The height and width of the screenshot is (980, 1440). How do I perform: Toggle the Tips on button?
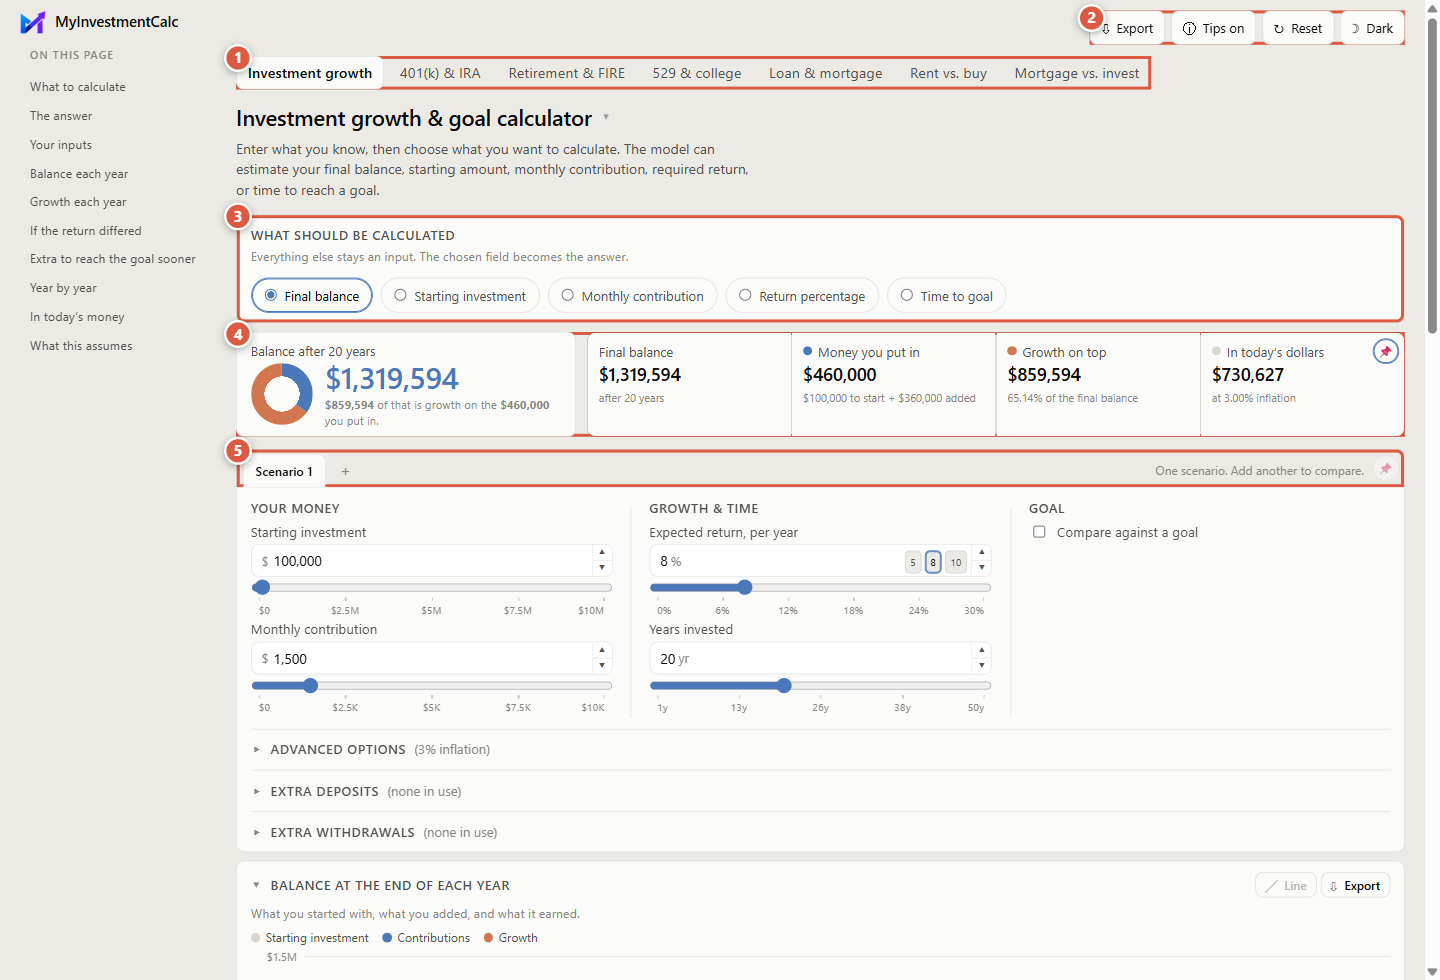pos(1213,28)
